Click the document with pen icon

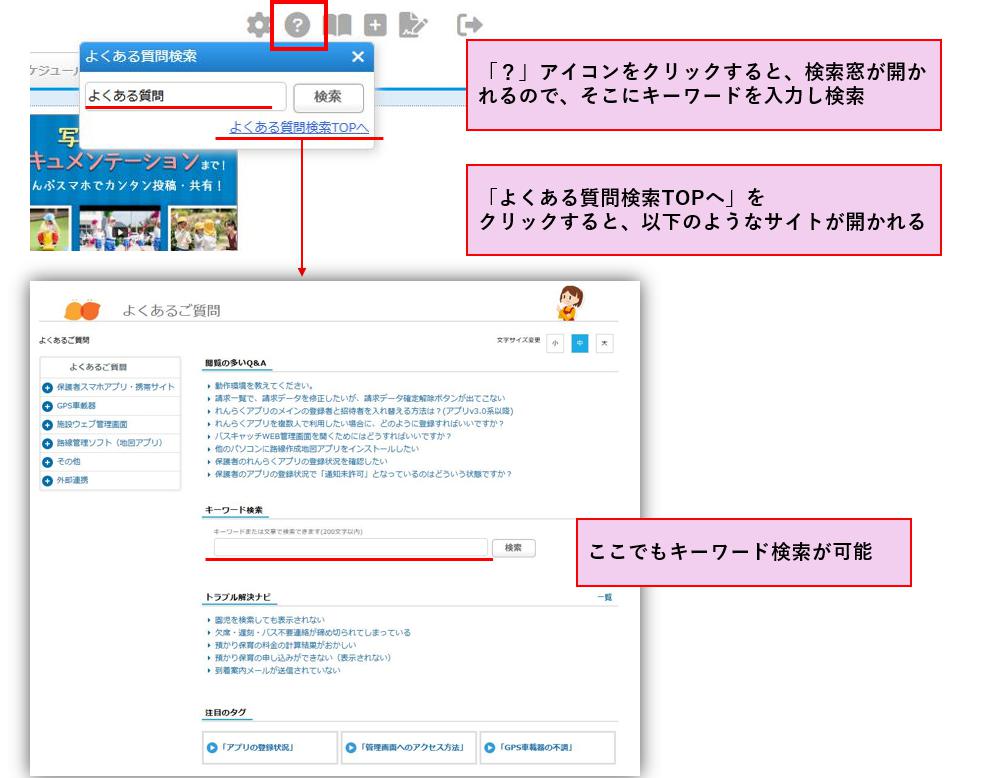pyautogui.click(x=412, y=24)
